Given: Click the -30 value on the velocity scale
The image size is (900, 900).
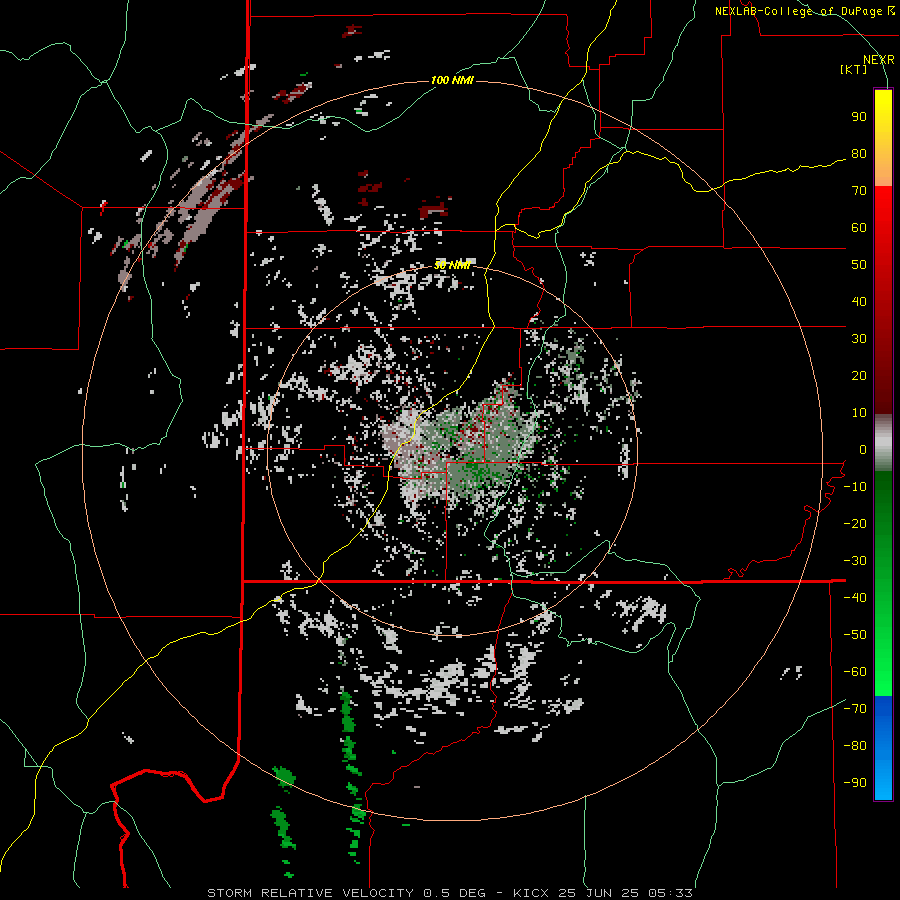Looking at the screenshot, I should [855, 561].
